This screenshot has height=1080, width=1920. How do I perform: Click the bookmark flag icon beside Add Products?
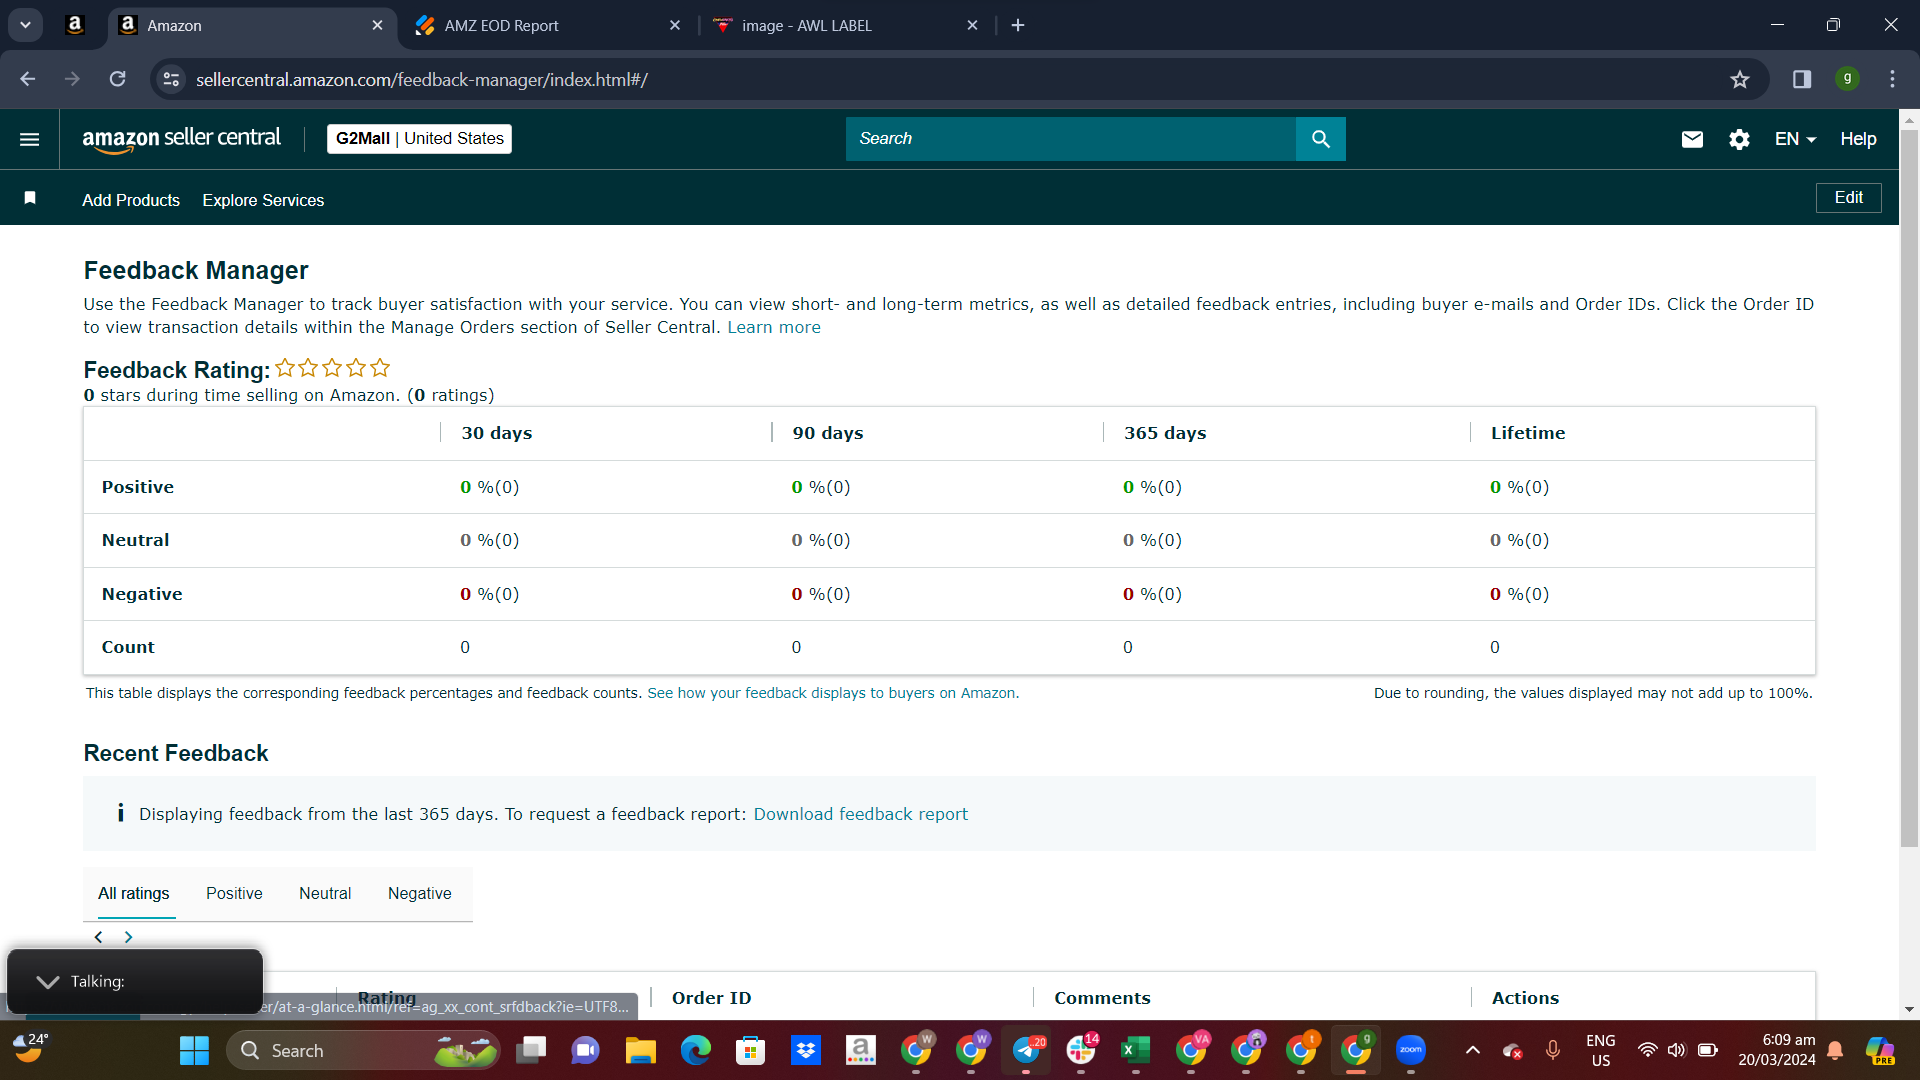click(x=30, y=198)
